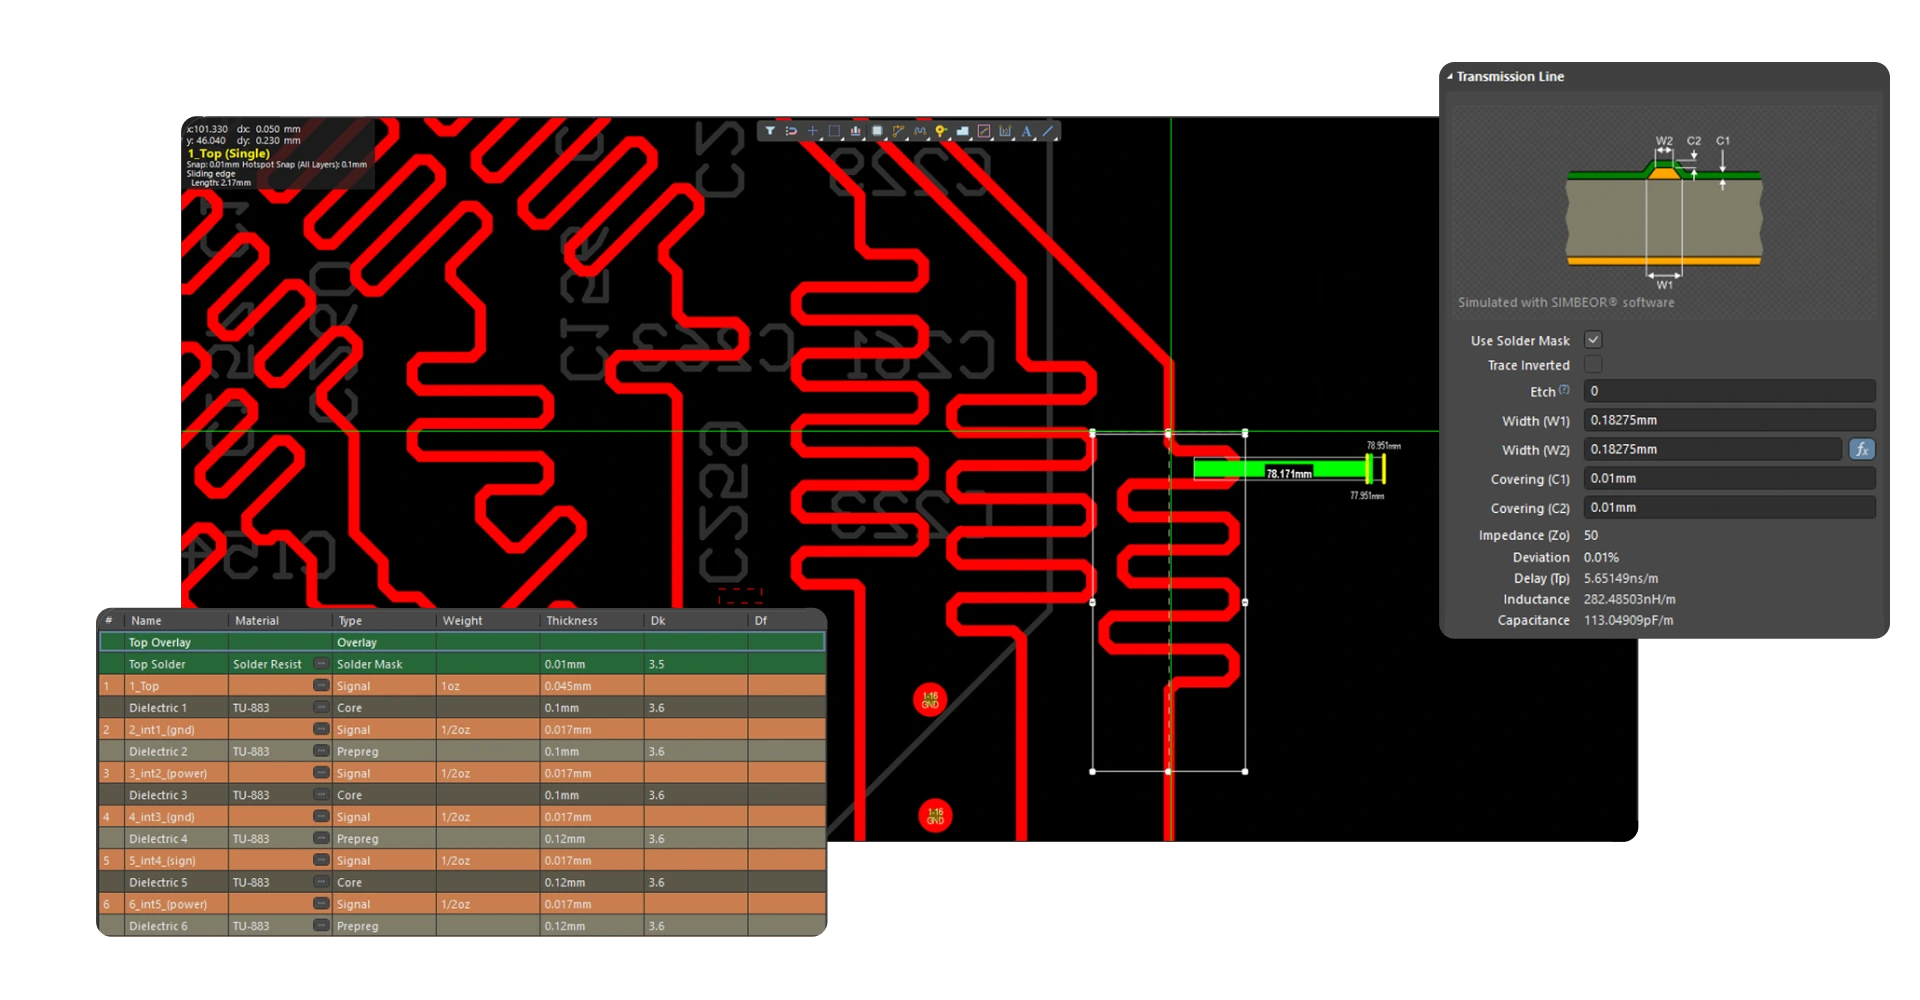The width and height of the screenshot is (1920, 1000).
Task: Edit the Width (W1) field
Action: [x=1729, y=420]
